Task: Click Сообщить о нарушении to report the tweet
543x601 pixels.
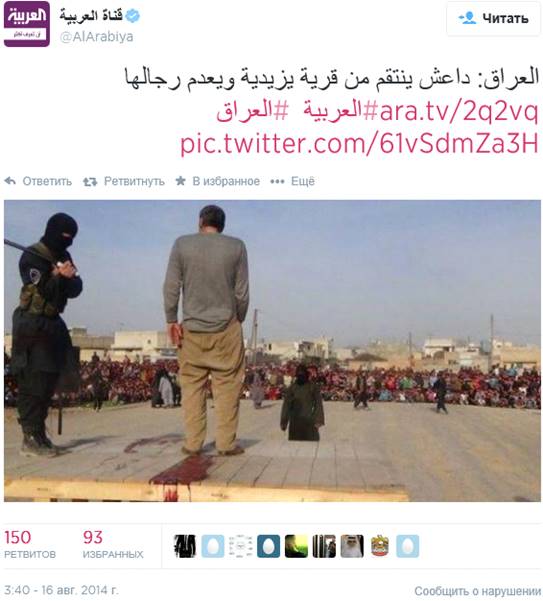Action: coord(477,591)
